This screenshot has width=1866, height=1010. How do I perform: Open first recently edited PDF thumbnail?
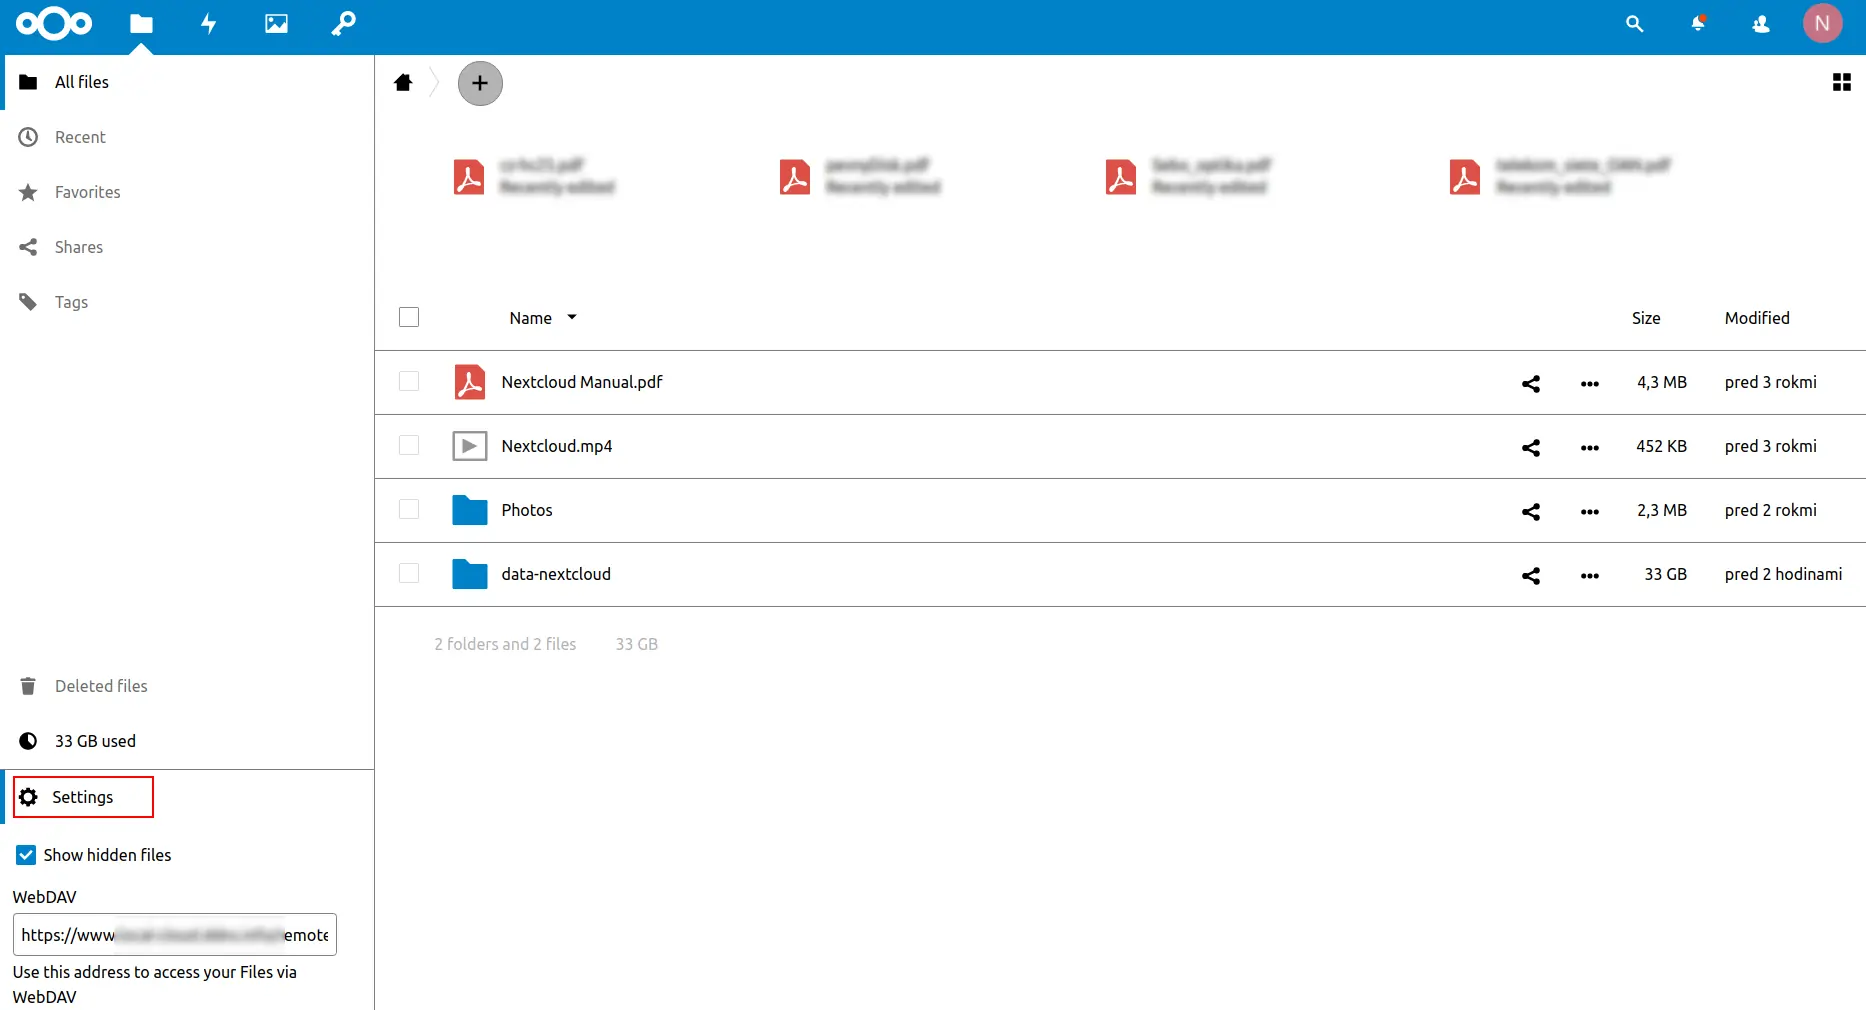(x=469, y=176)
